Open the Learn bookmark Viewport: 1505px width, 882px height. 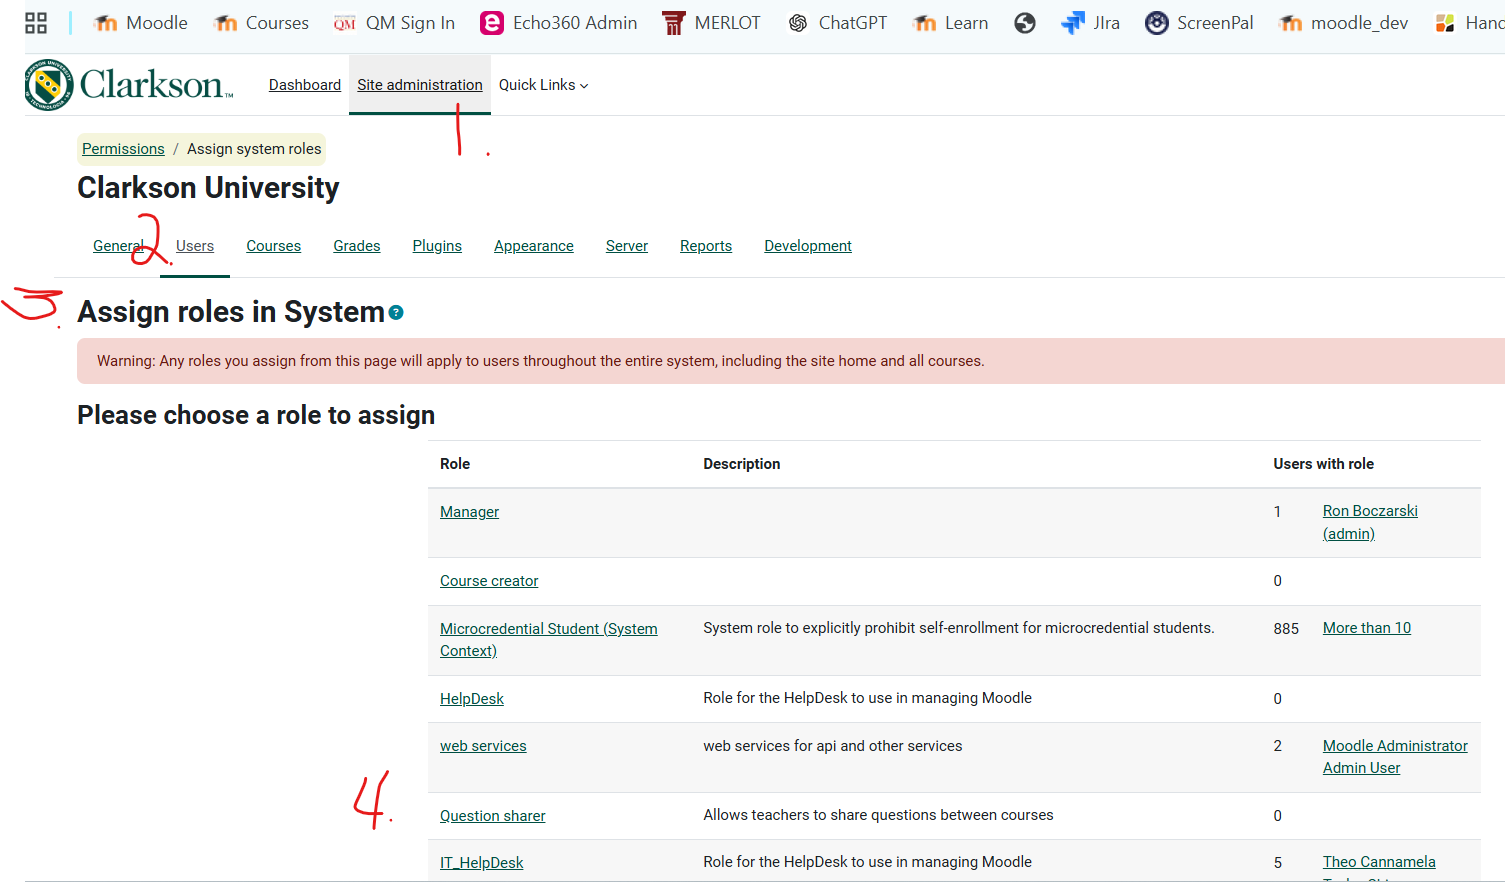pyautogui.click(x=950, y=23)
